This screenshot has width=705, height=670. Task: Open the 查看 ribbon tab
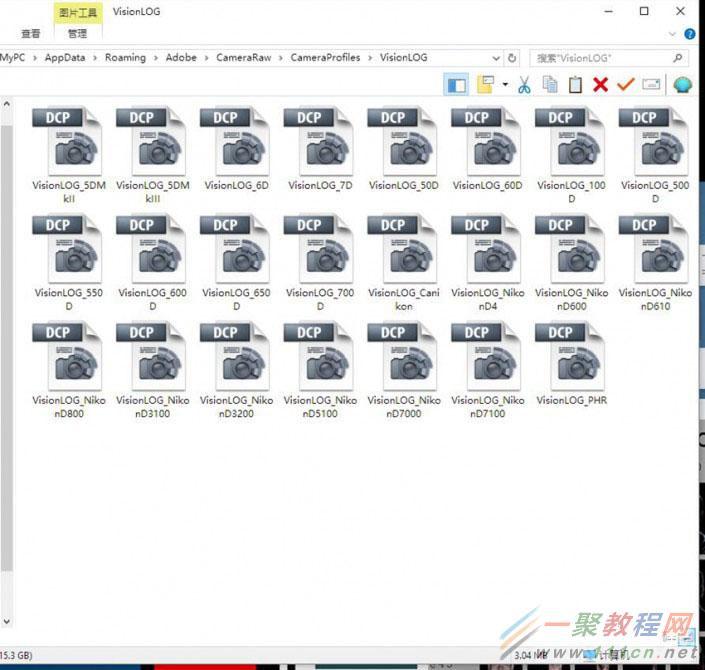click(x=31, y=34)
